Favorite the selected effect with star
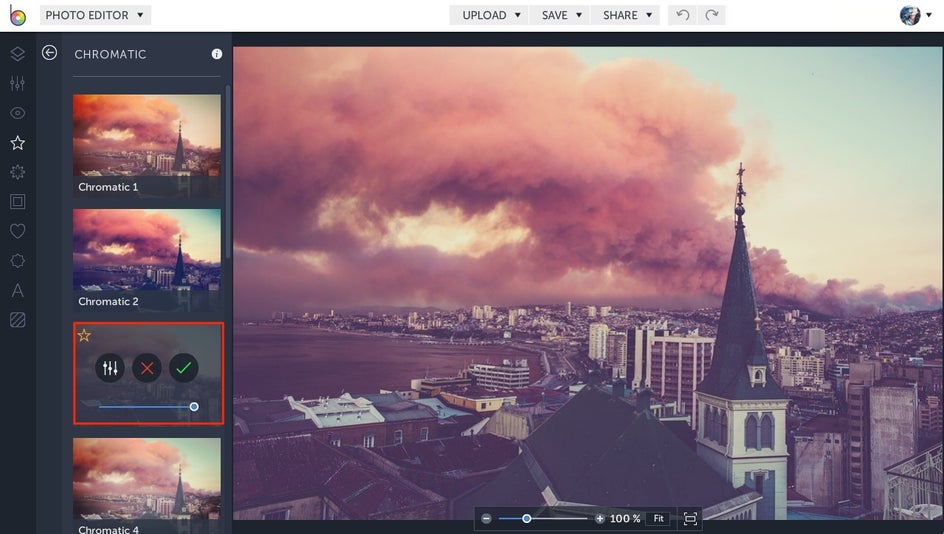Viewport: 944px width, 534px height. 84,335
